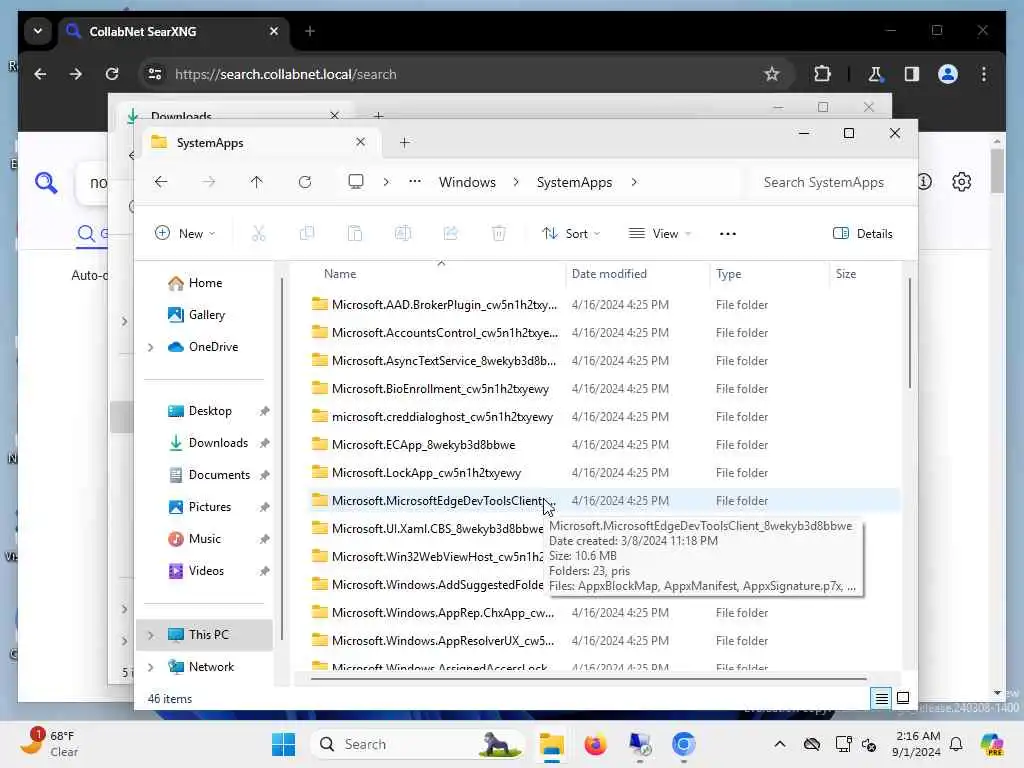This screenshot has width=1024, height=768.
Task: Open a new Chrome tab
Action: (310, 31)
